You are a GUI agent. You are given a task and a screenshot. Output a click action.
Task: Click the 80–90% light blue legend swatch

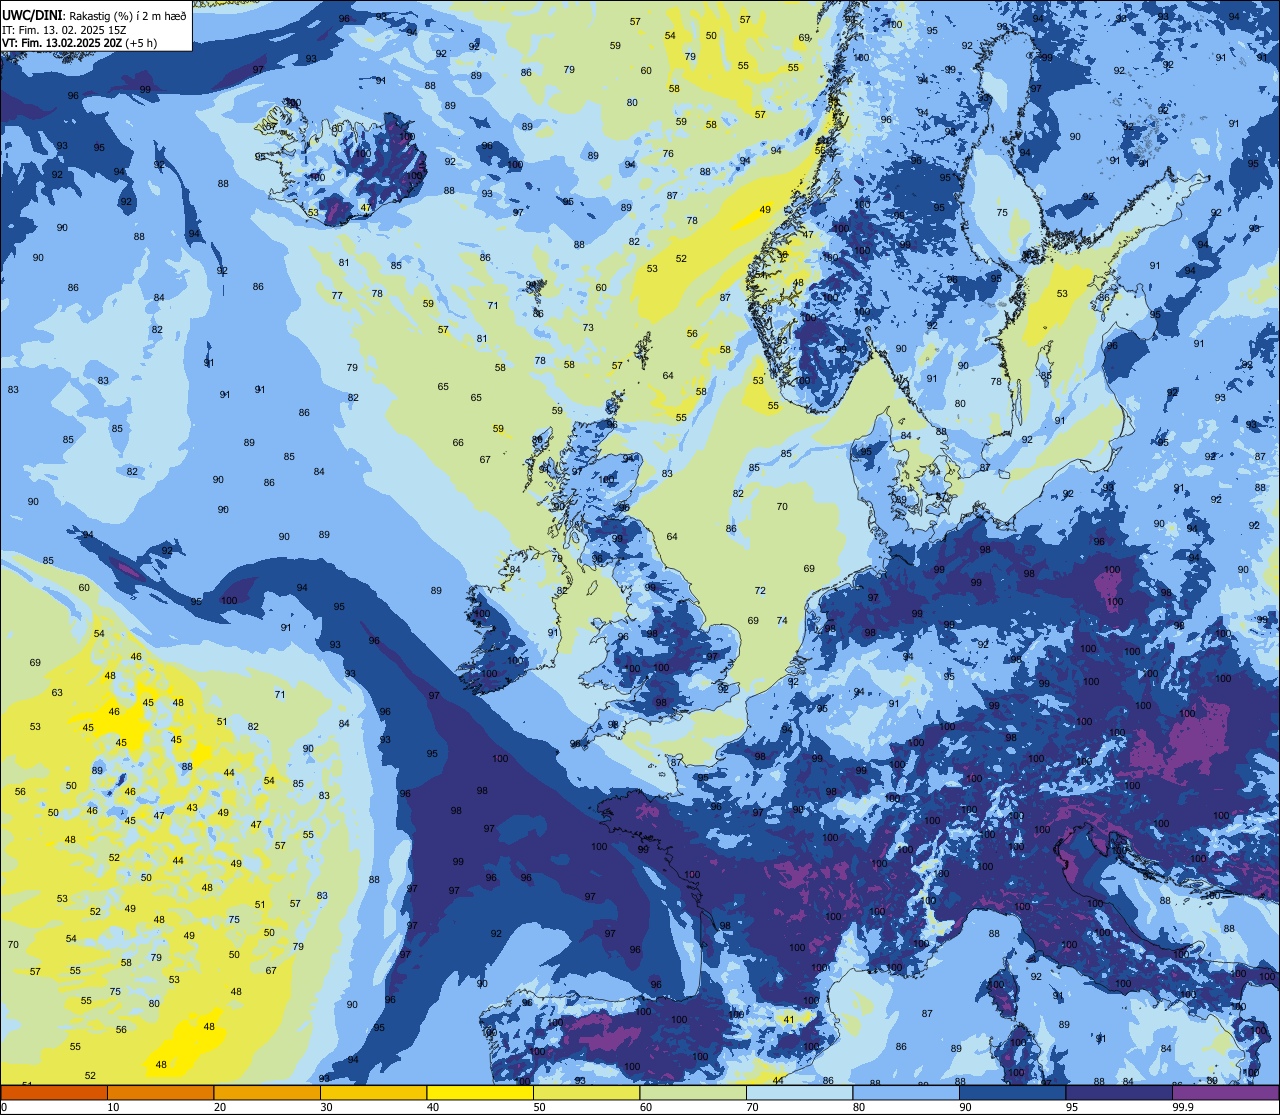click(906, 1092)
